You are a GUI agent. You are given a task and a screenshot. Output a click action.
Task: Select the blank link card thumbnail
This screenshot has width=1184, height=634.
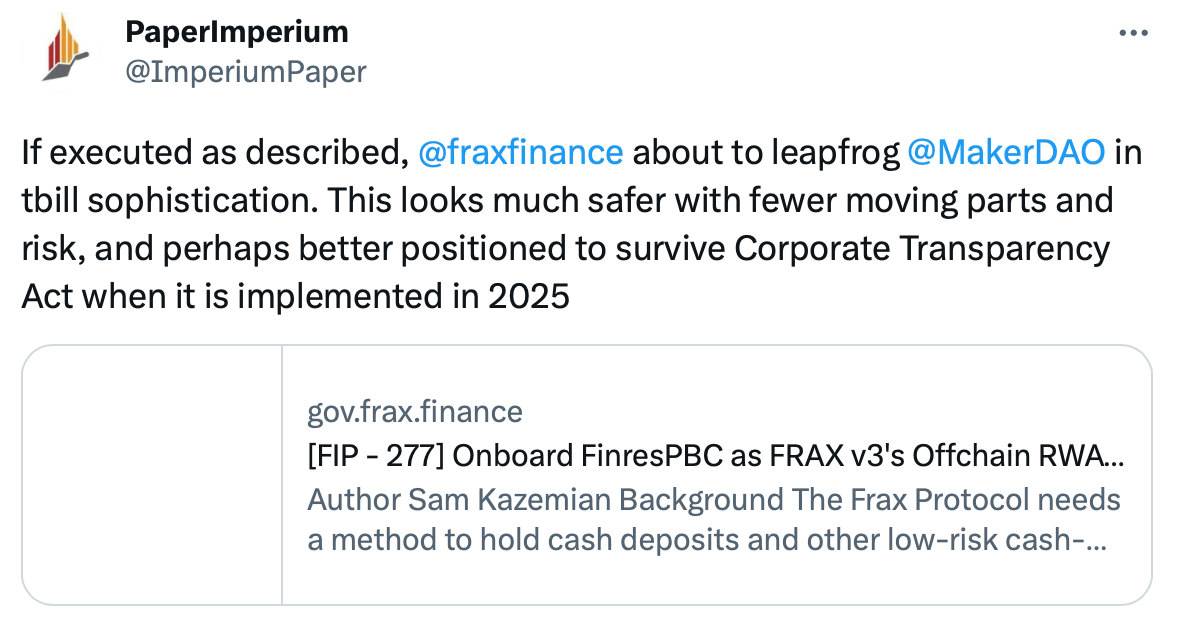[153, 475]
